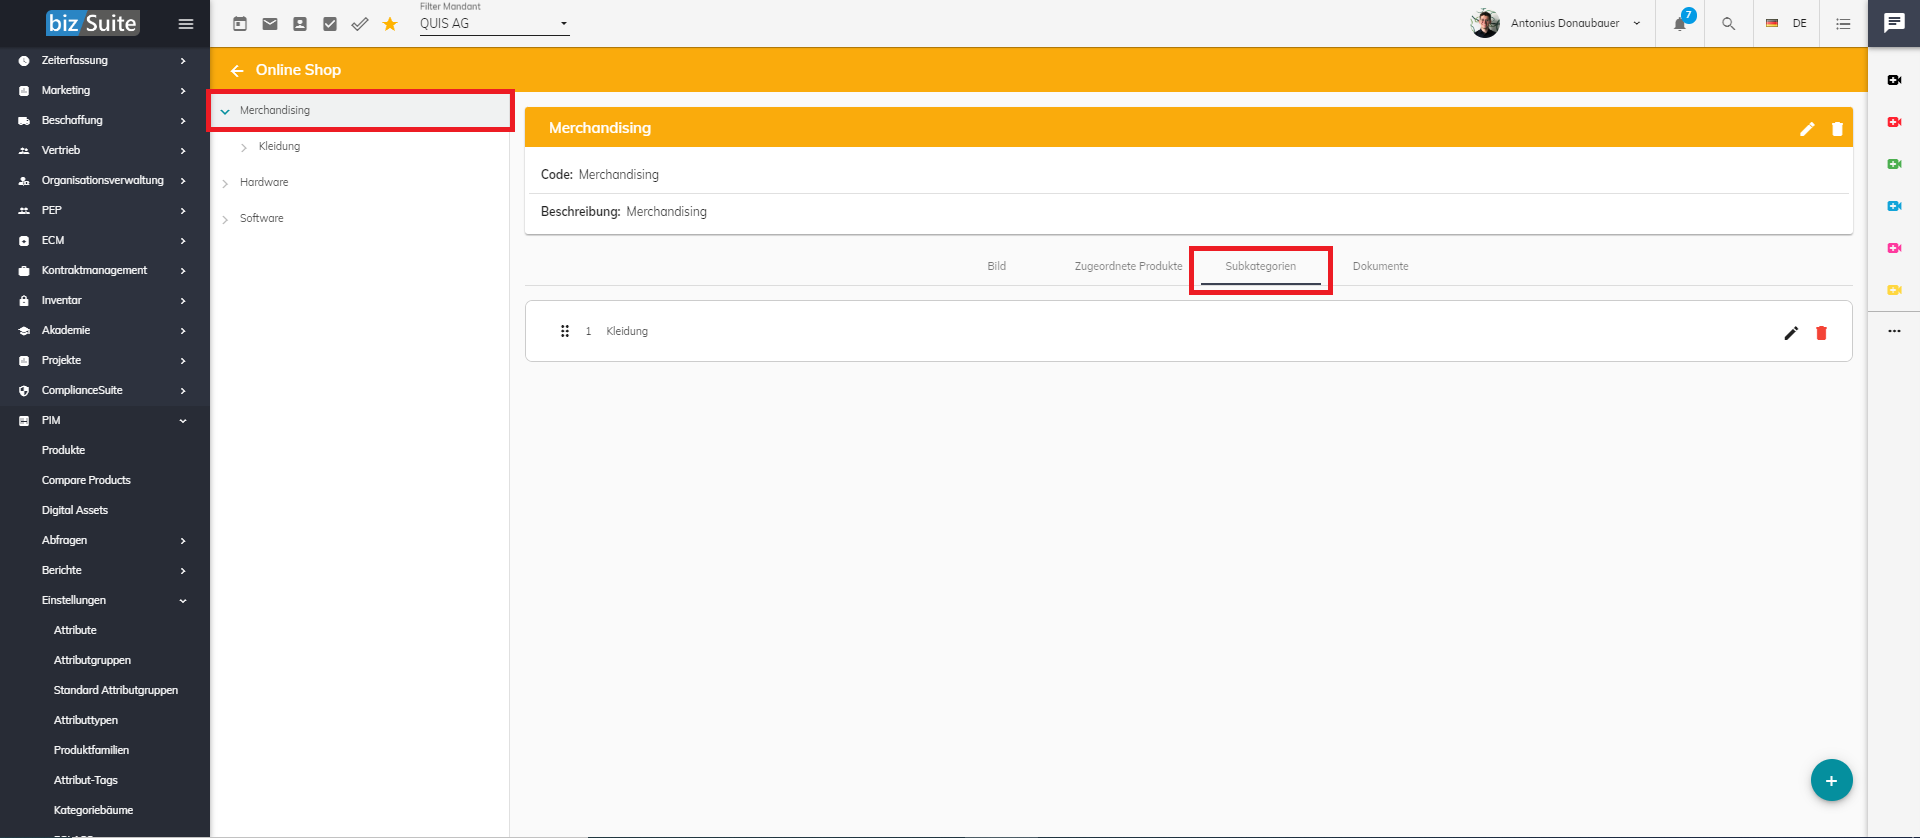Edit Merchandising category via header pencil
Viewport: 1920px width, 838px height.
click(1807, 129)
